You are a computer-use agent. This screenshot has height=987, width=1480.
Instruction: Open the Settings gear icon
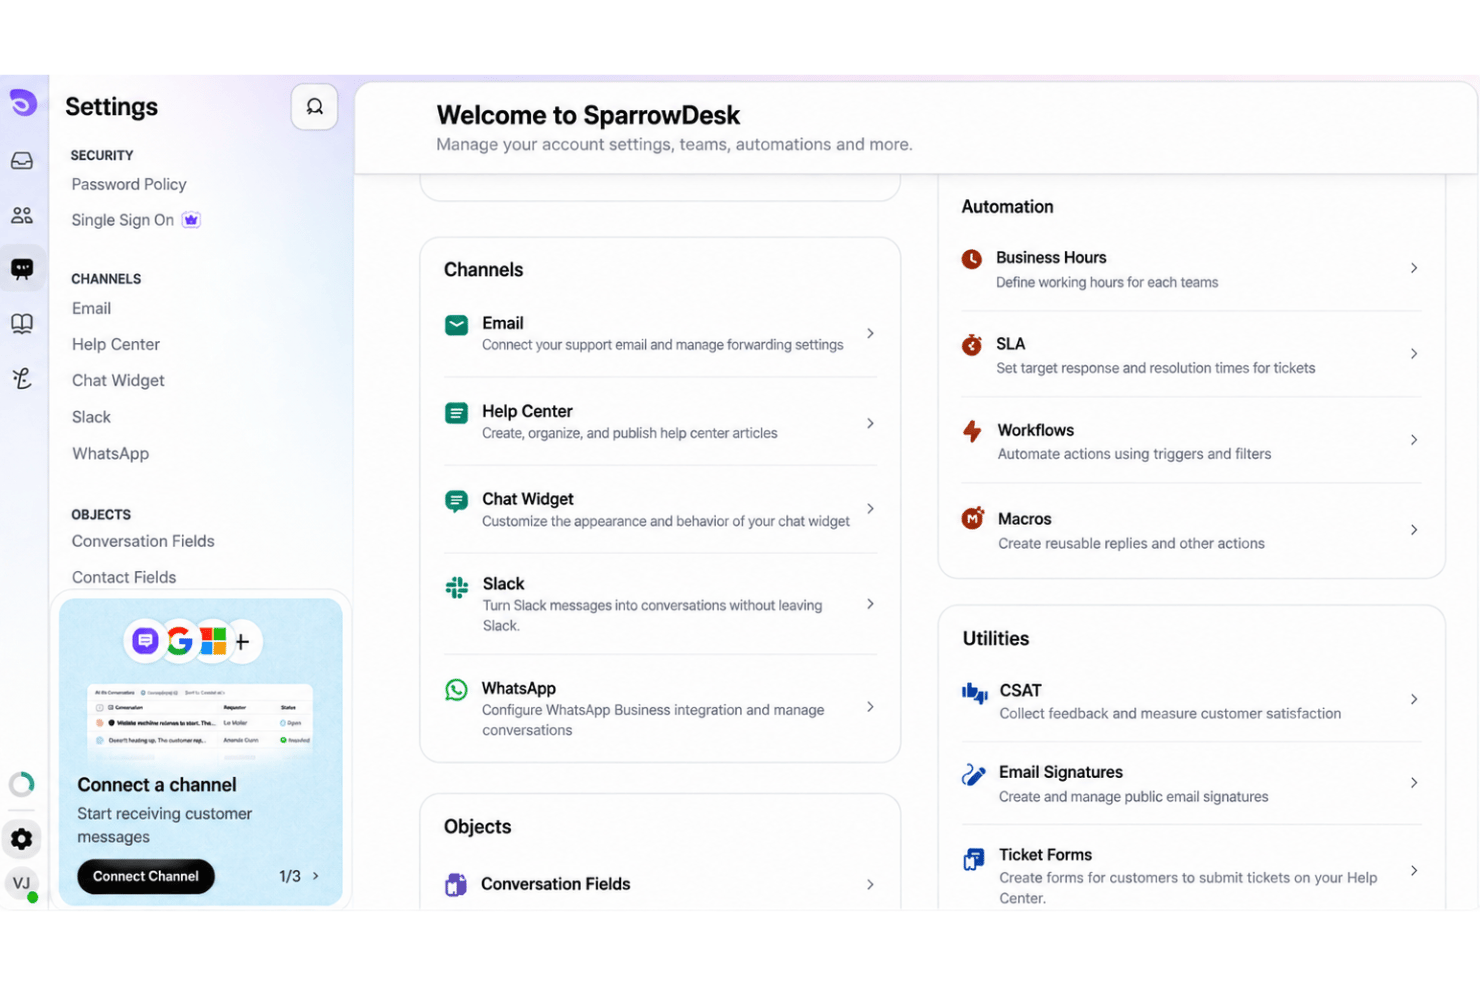(22, 839)
